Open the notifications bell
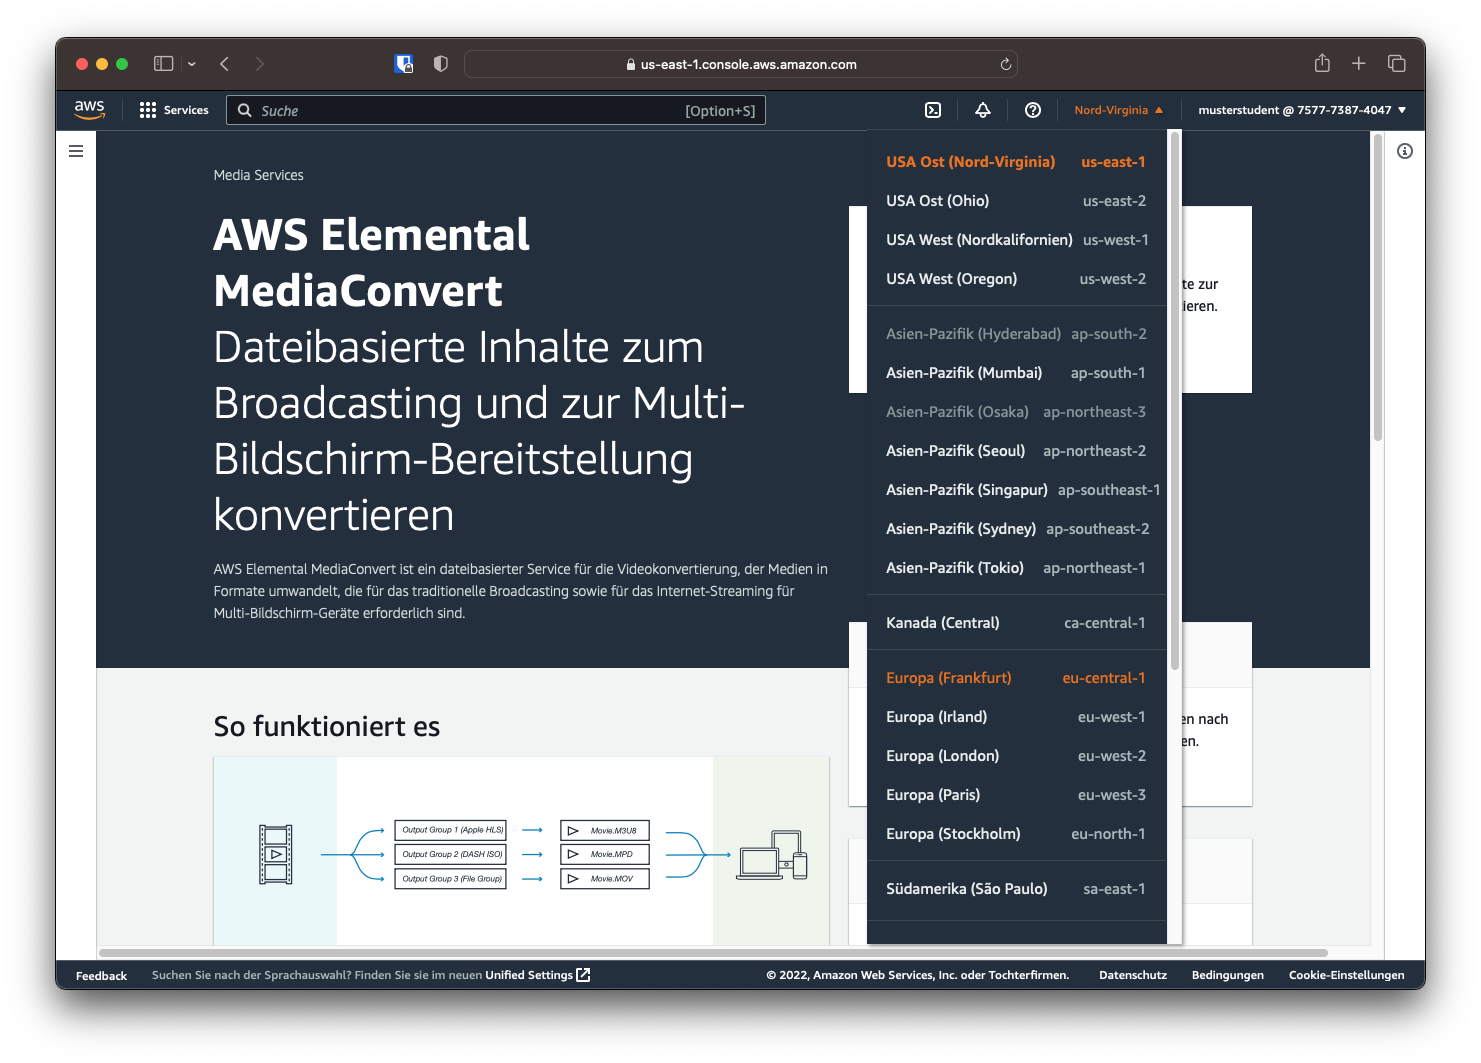The height and width of the screenshot is (1063, 1481). [x=983, y=110]
